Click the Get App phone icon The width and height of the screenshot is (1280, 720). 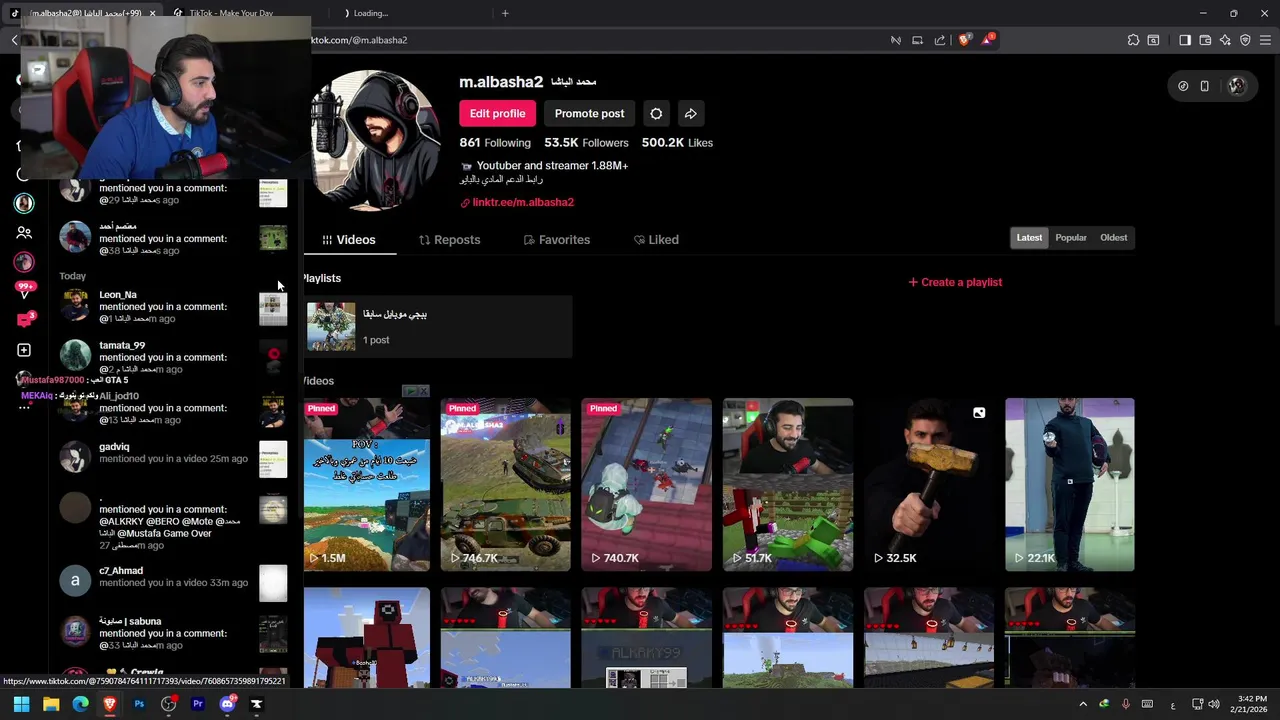tap(1205, 86)
